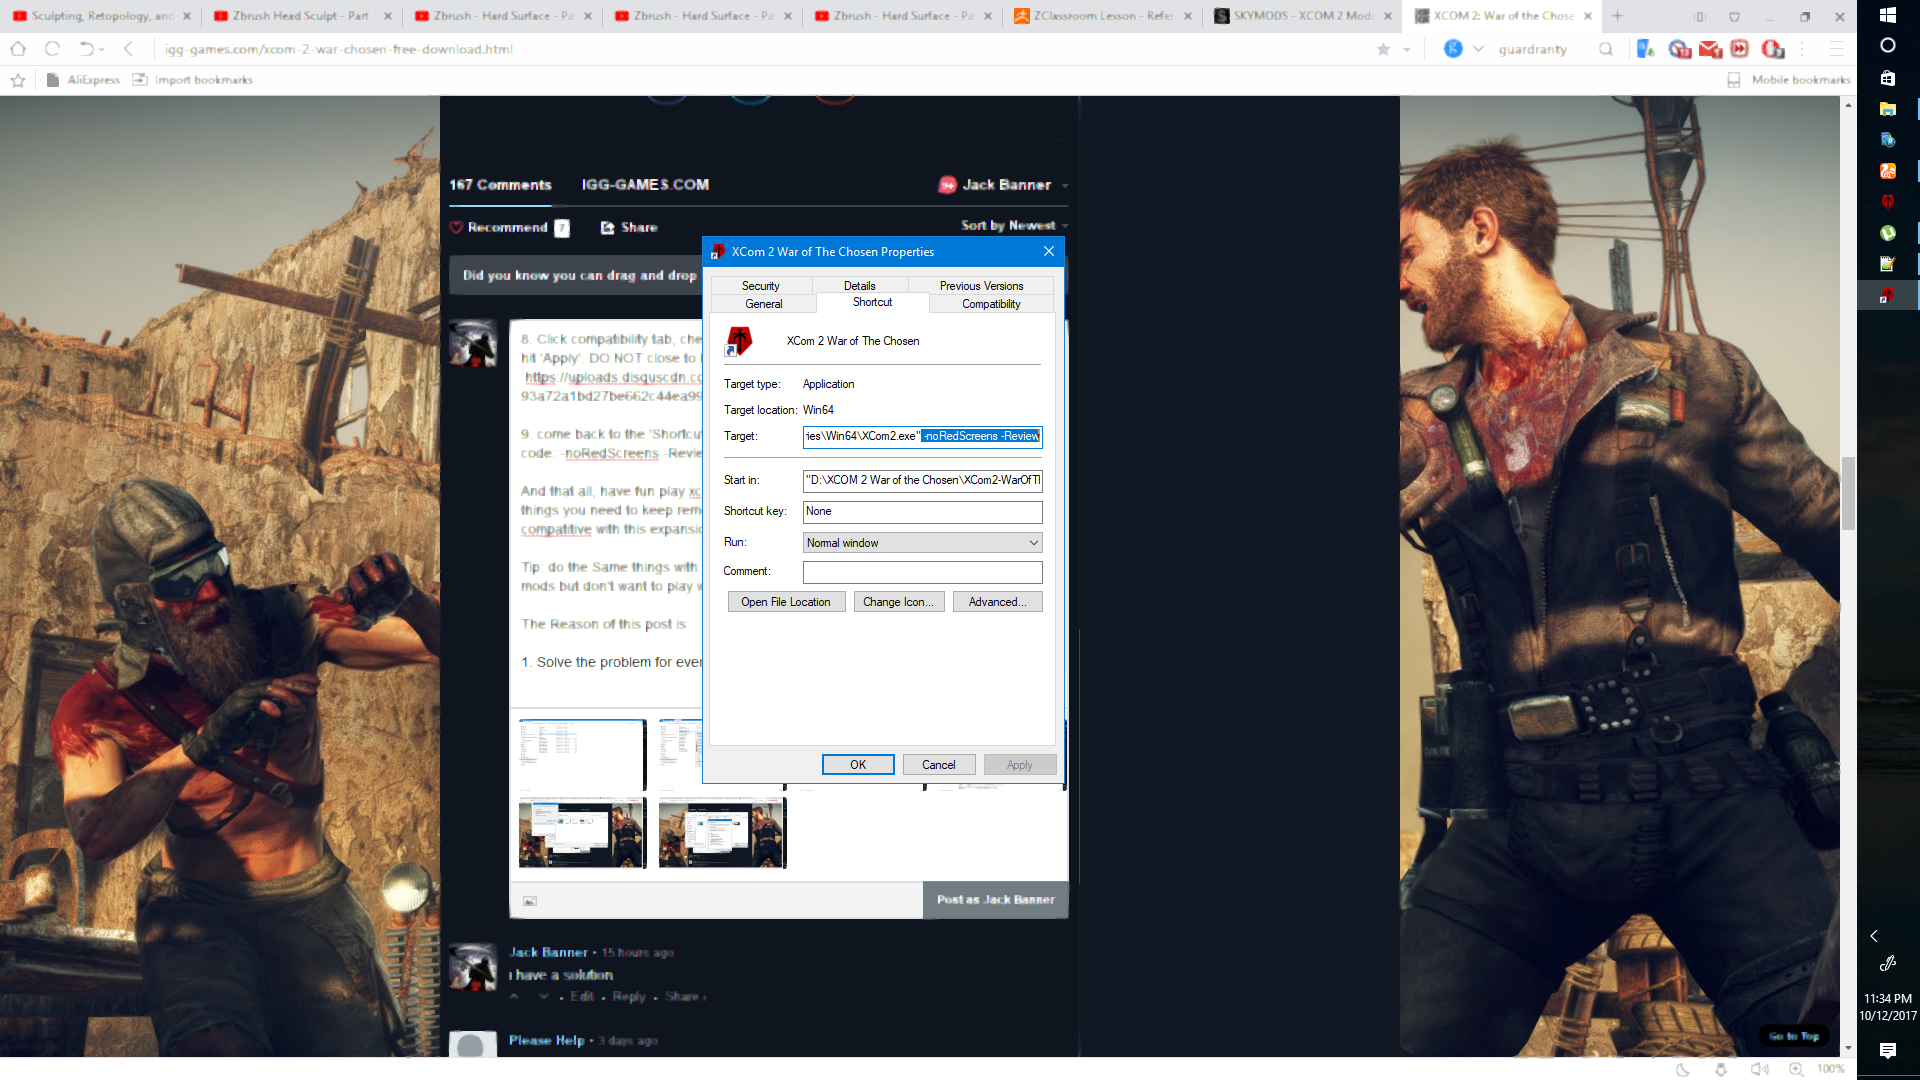Open the browser hamburger menu
This screenshot has height=1080, width=1920.
tap(1837, 49)
